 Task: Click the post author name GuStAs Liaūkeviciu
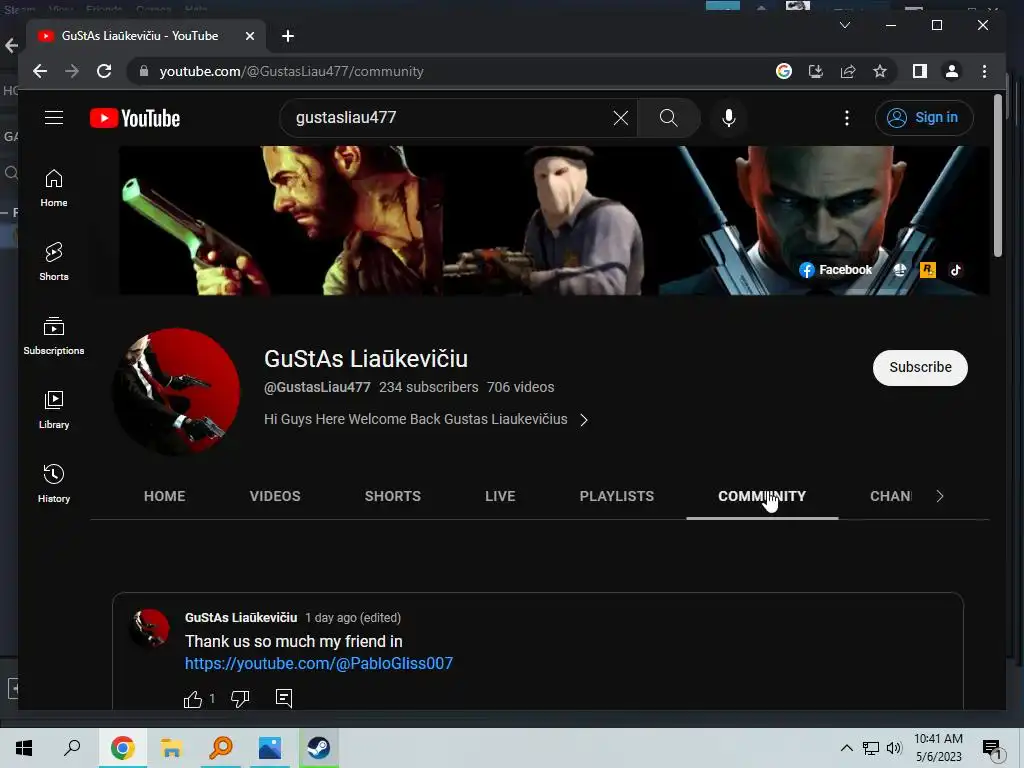[x=241, y=618]
